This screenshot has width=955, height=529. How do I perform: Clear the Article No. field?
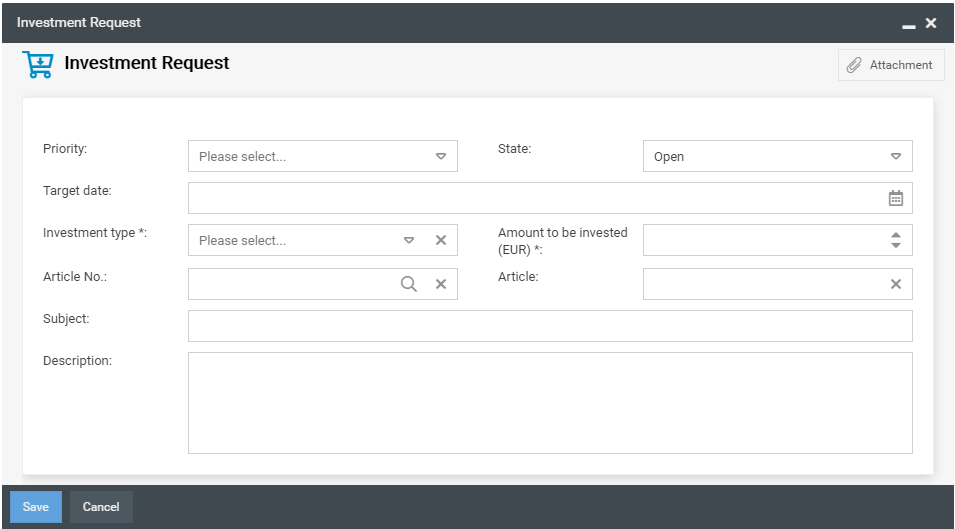pos(440,284)
